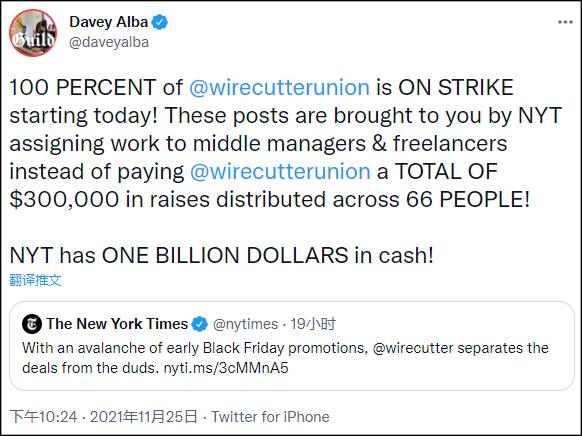Screen dimensions: 582x436
Task: Open Davey Alba's profile picture
Action: 33,33
